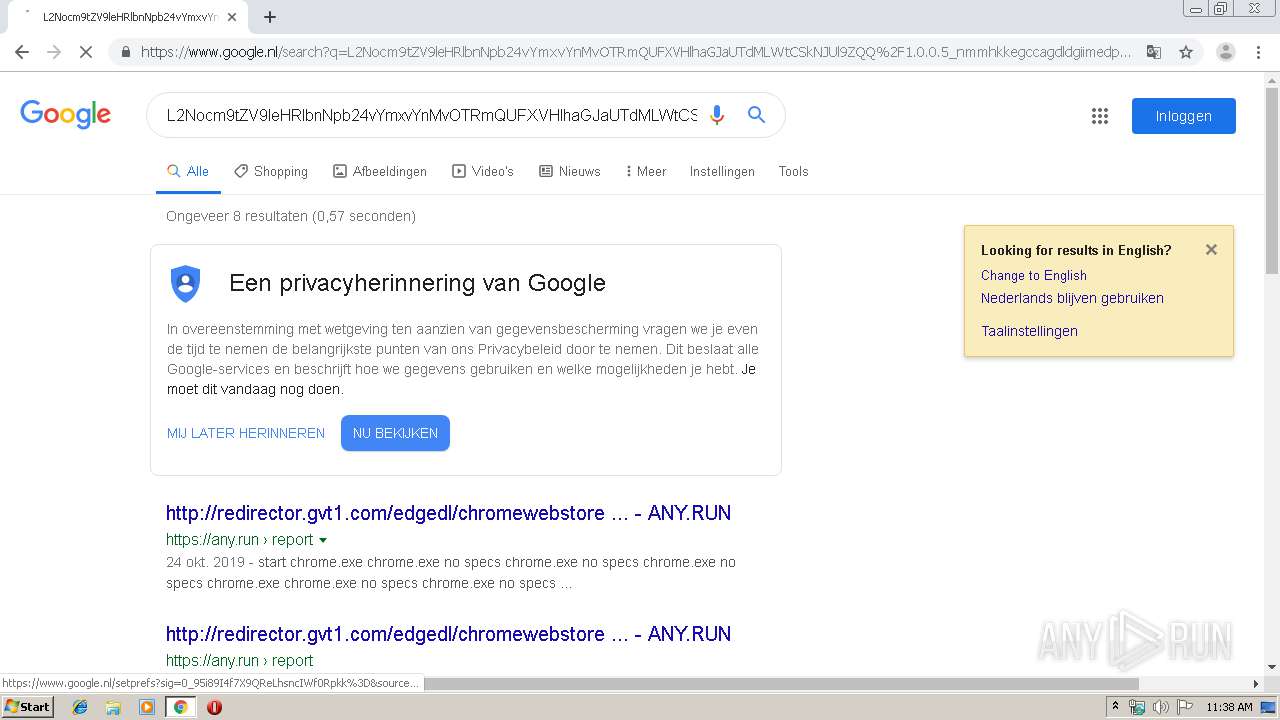Switch to the Nieuws tab
1280x720 pixels.
570,171
